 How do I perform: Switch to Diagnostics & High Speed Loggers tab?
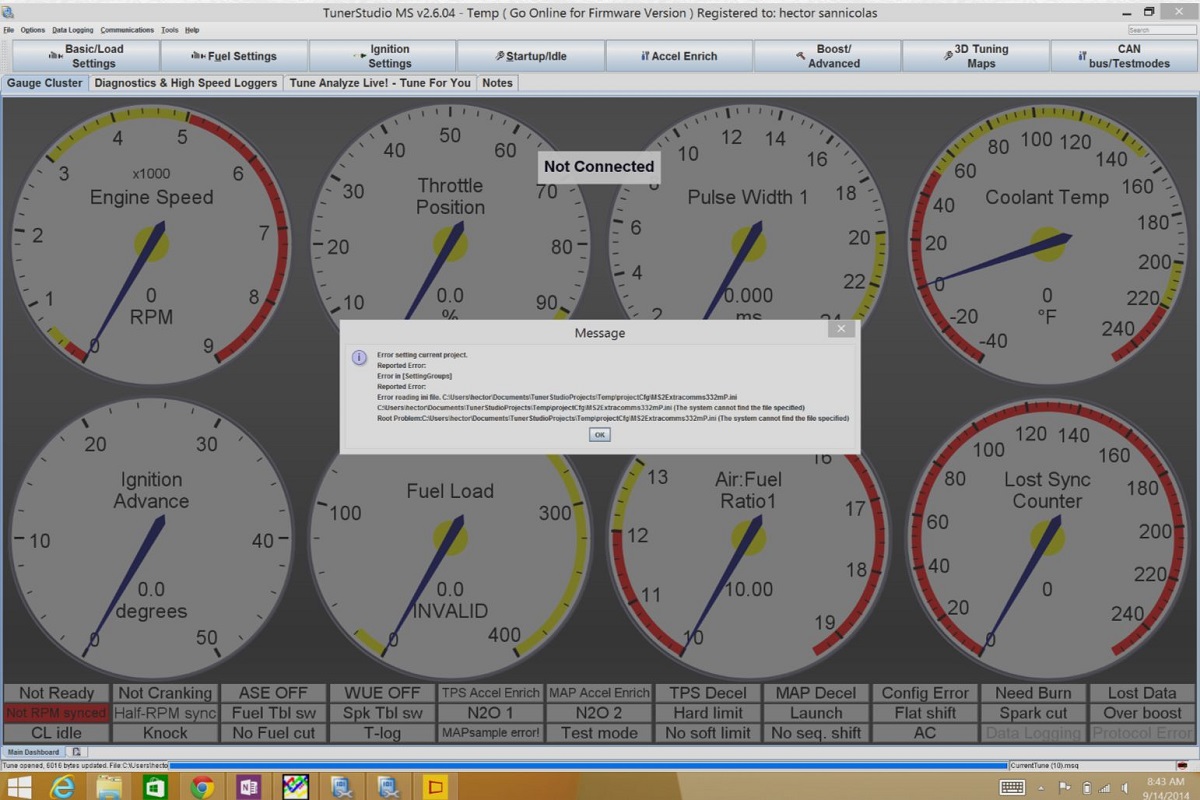tap(186, 83)
